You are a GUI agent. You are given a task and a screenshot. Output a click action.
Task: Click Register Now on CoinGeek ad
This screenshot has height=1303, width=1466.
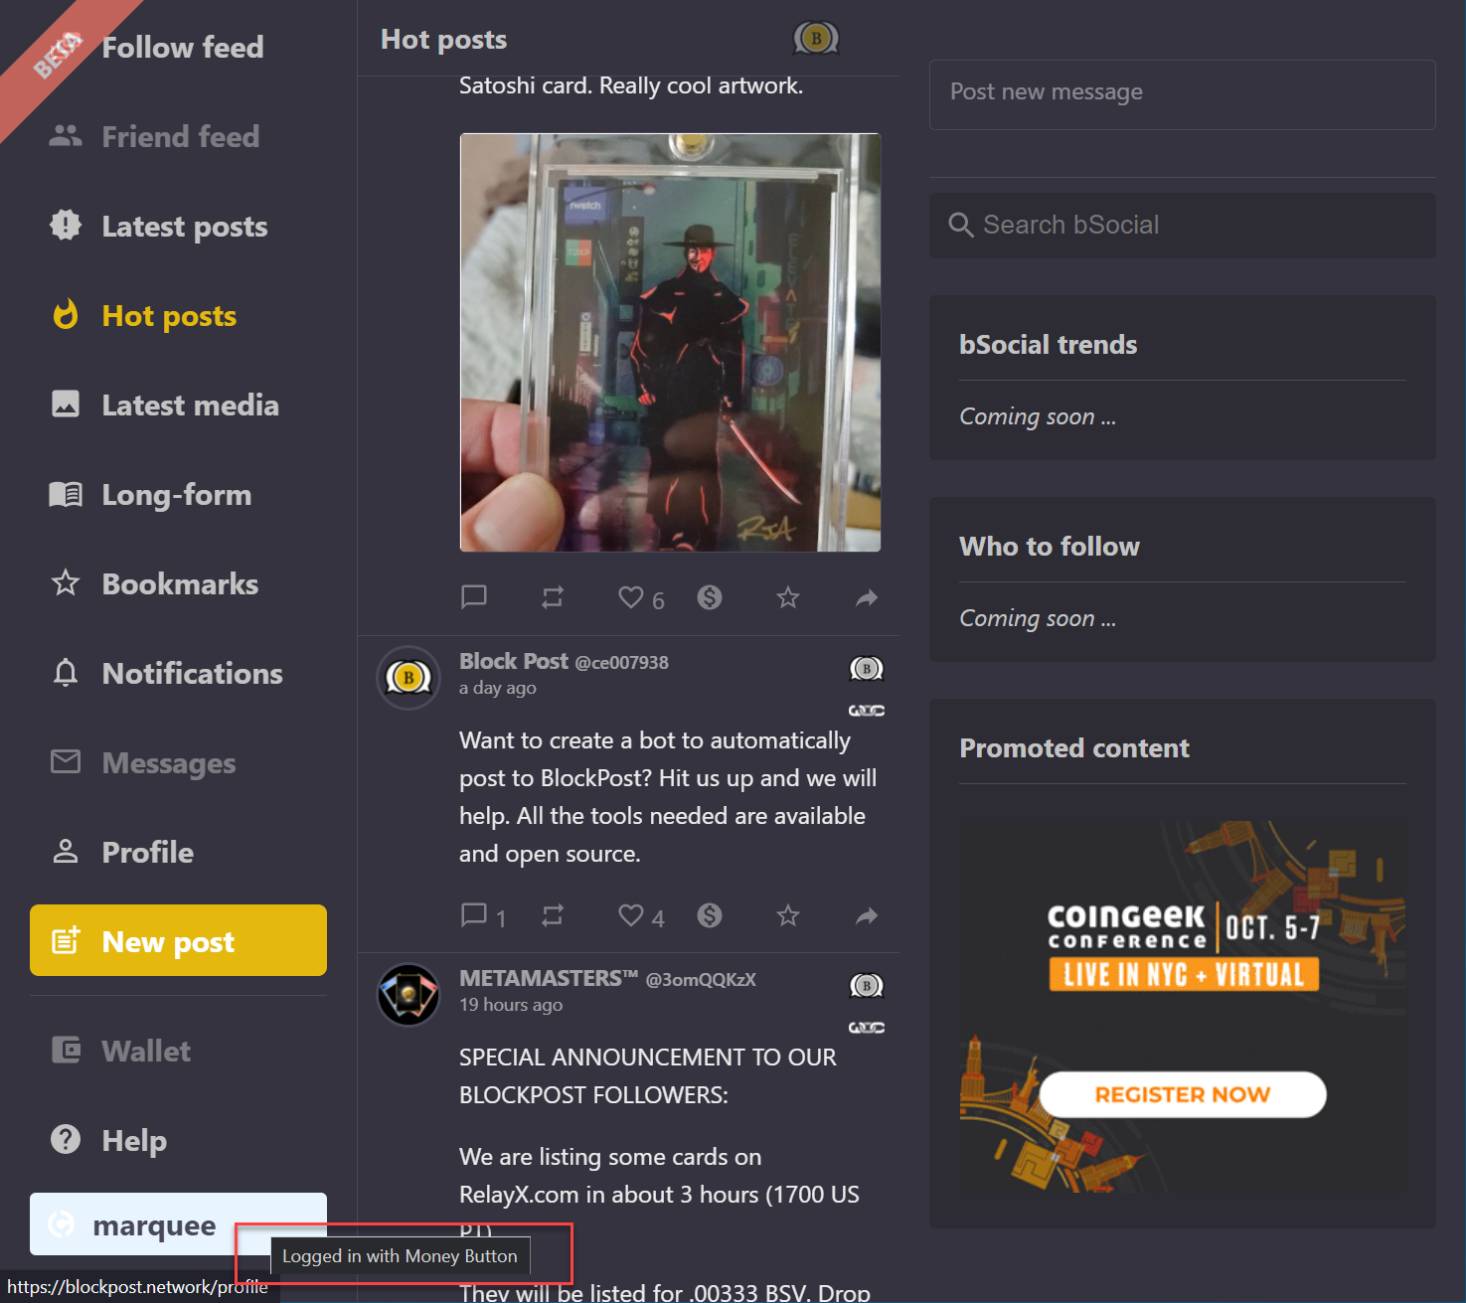click(x=1182, y=1095)
